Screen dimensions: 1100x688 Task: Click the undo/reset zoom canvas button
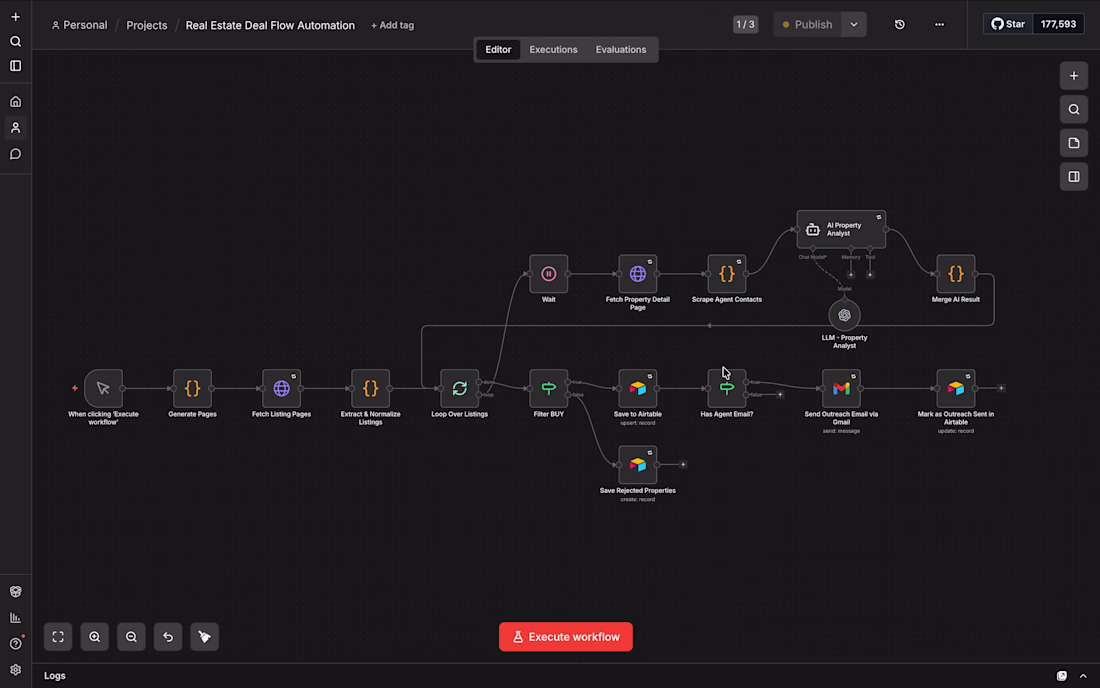tap(168, 637)
